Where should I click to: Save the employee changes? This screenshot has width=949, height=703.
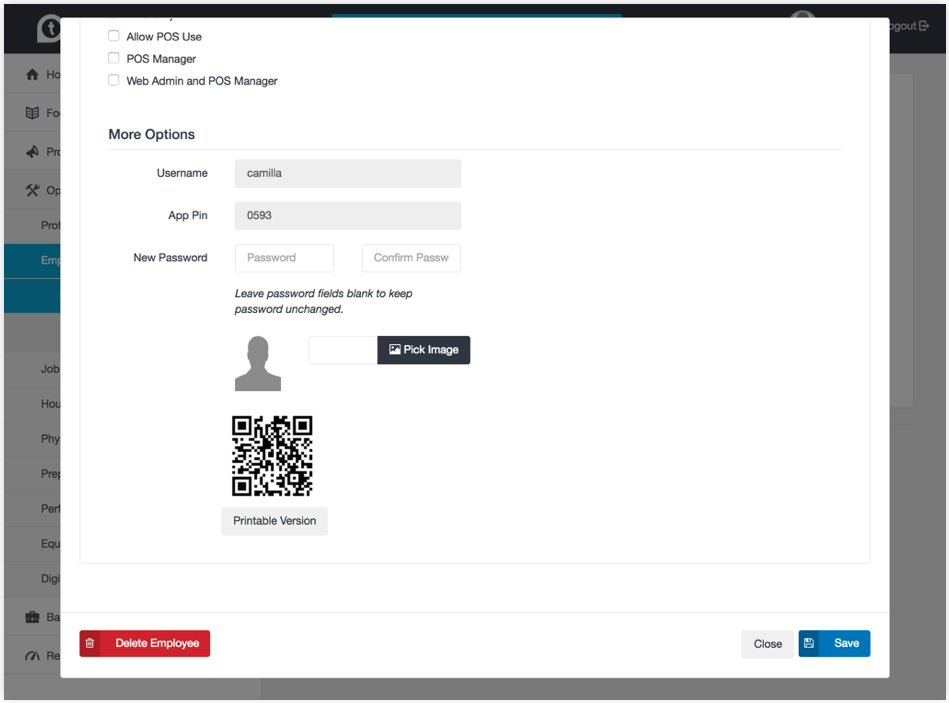(834, 644)
